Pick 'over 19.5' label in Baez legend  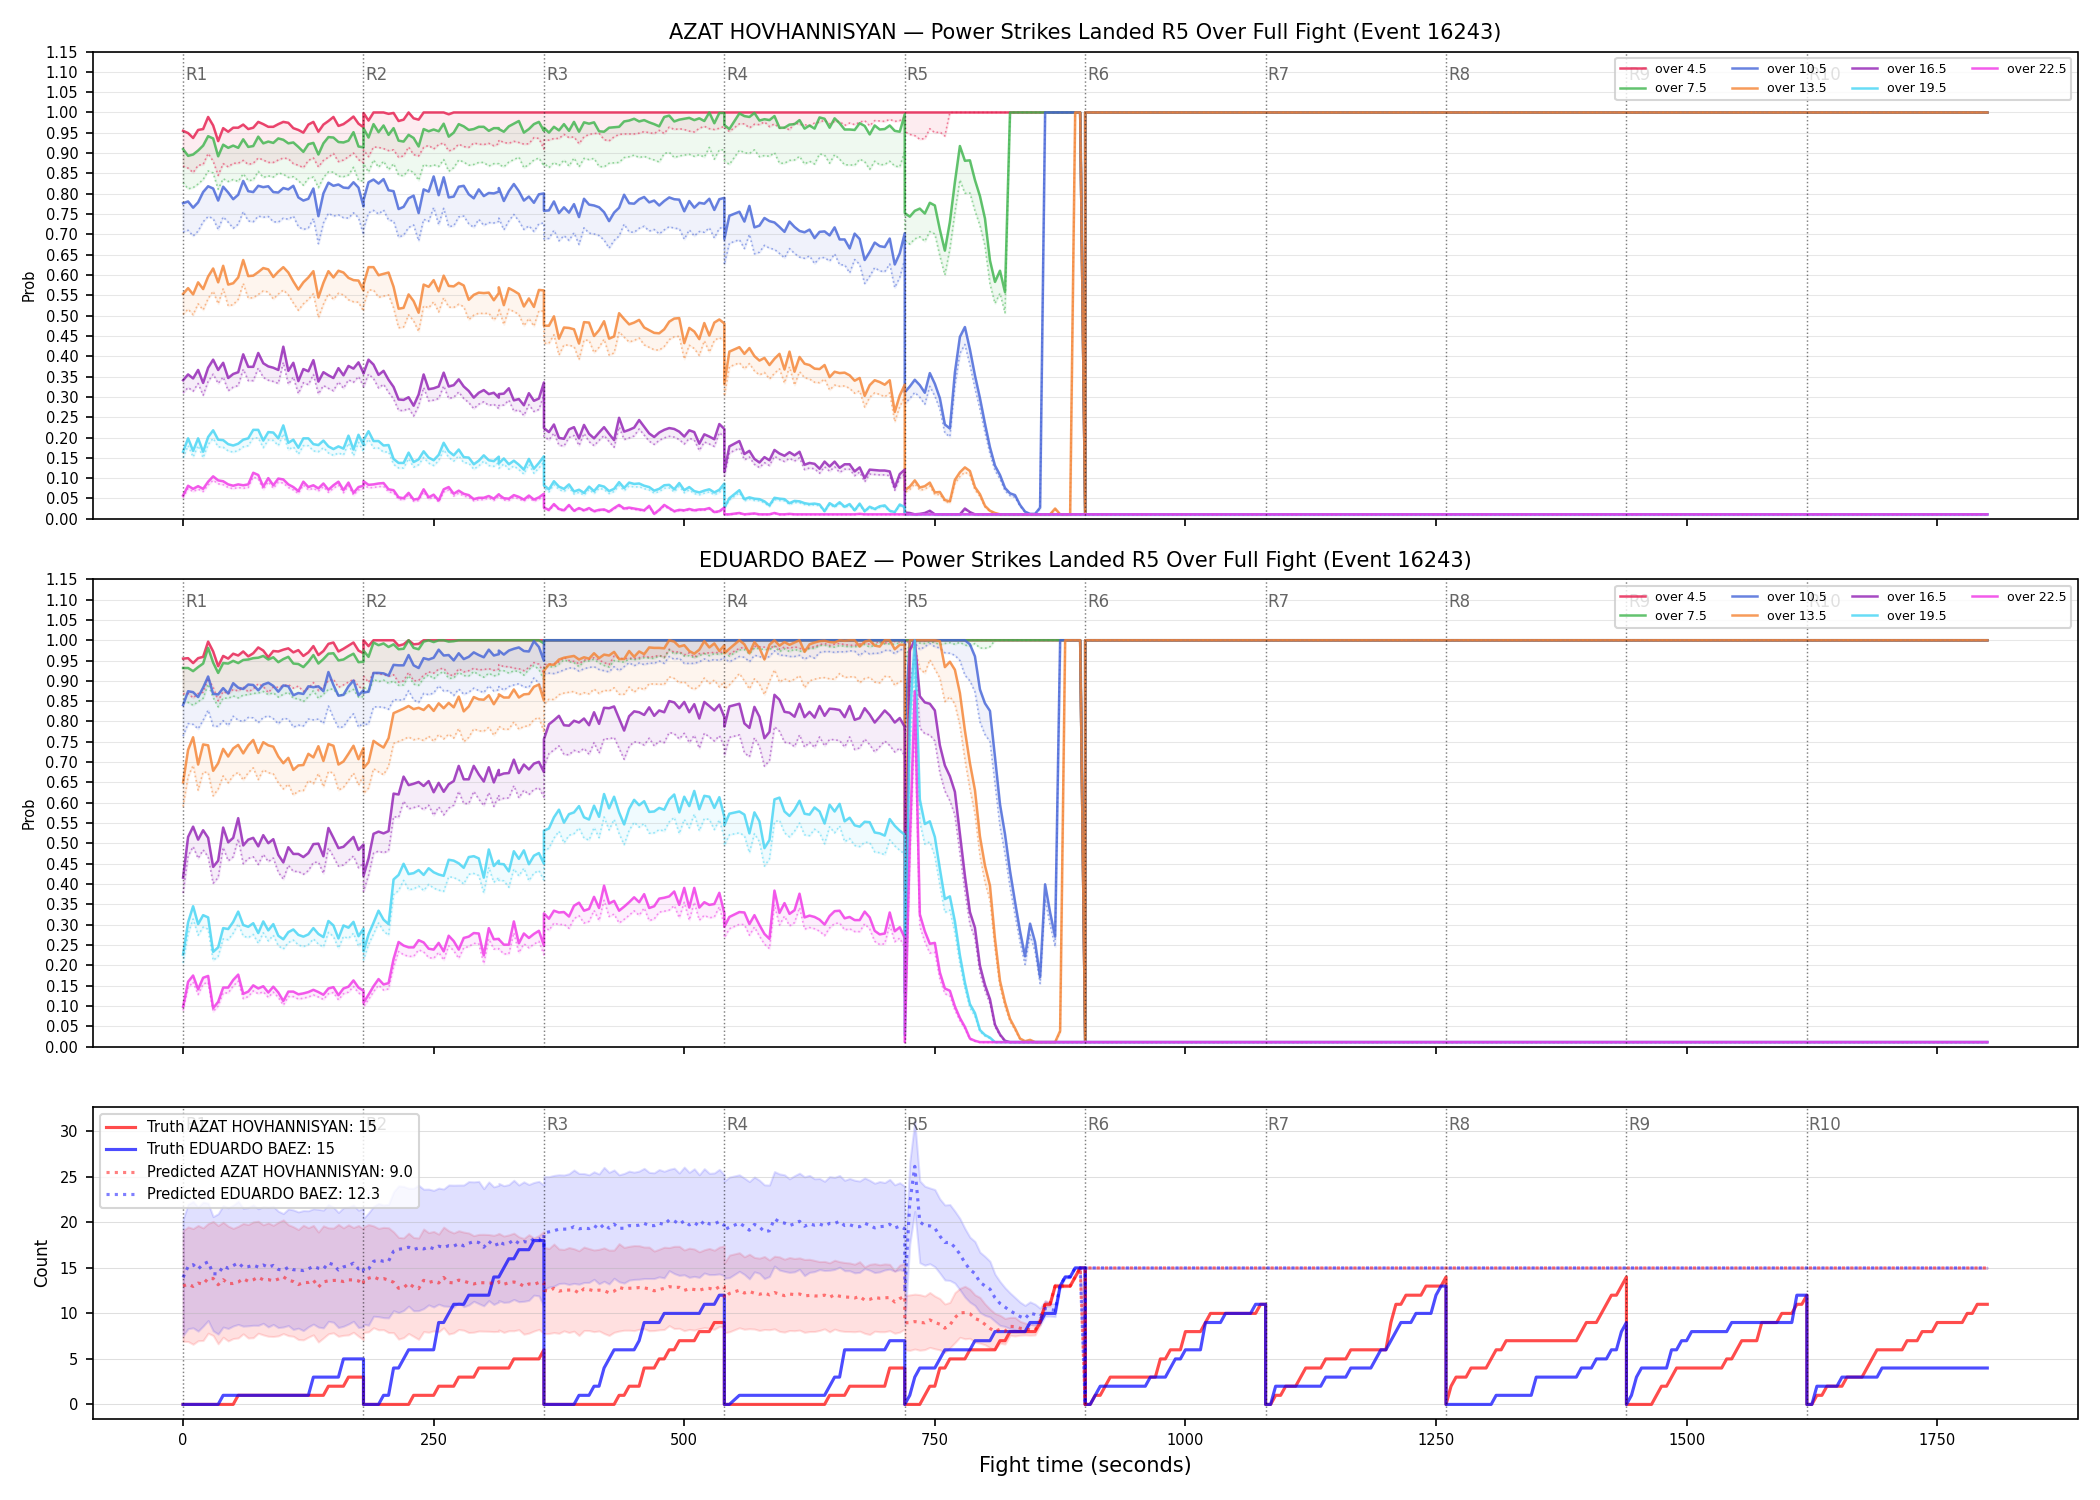coord(1916,616)
